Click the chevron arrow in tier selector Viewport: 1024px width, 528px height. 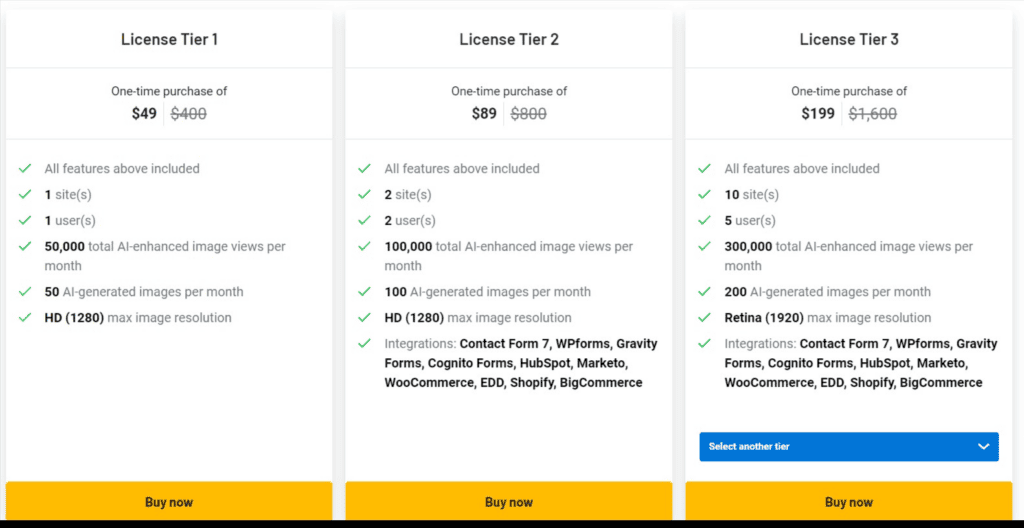coord(983,447)
